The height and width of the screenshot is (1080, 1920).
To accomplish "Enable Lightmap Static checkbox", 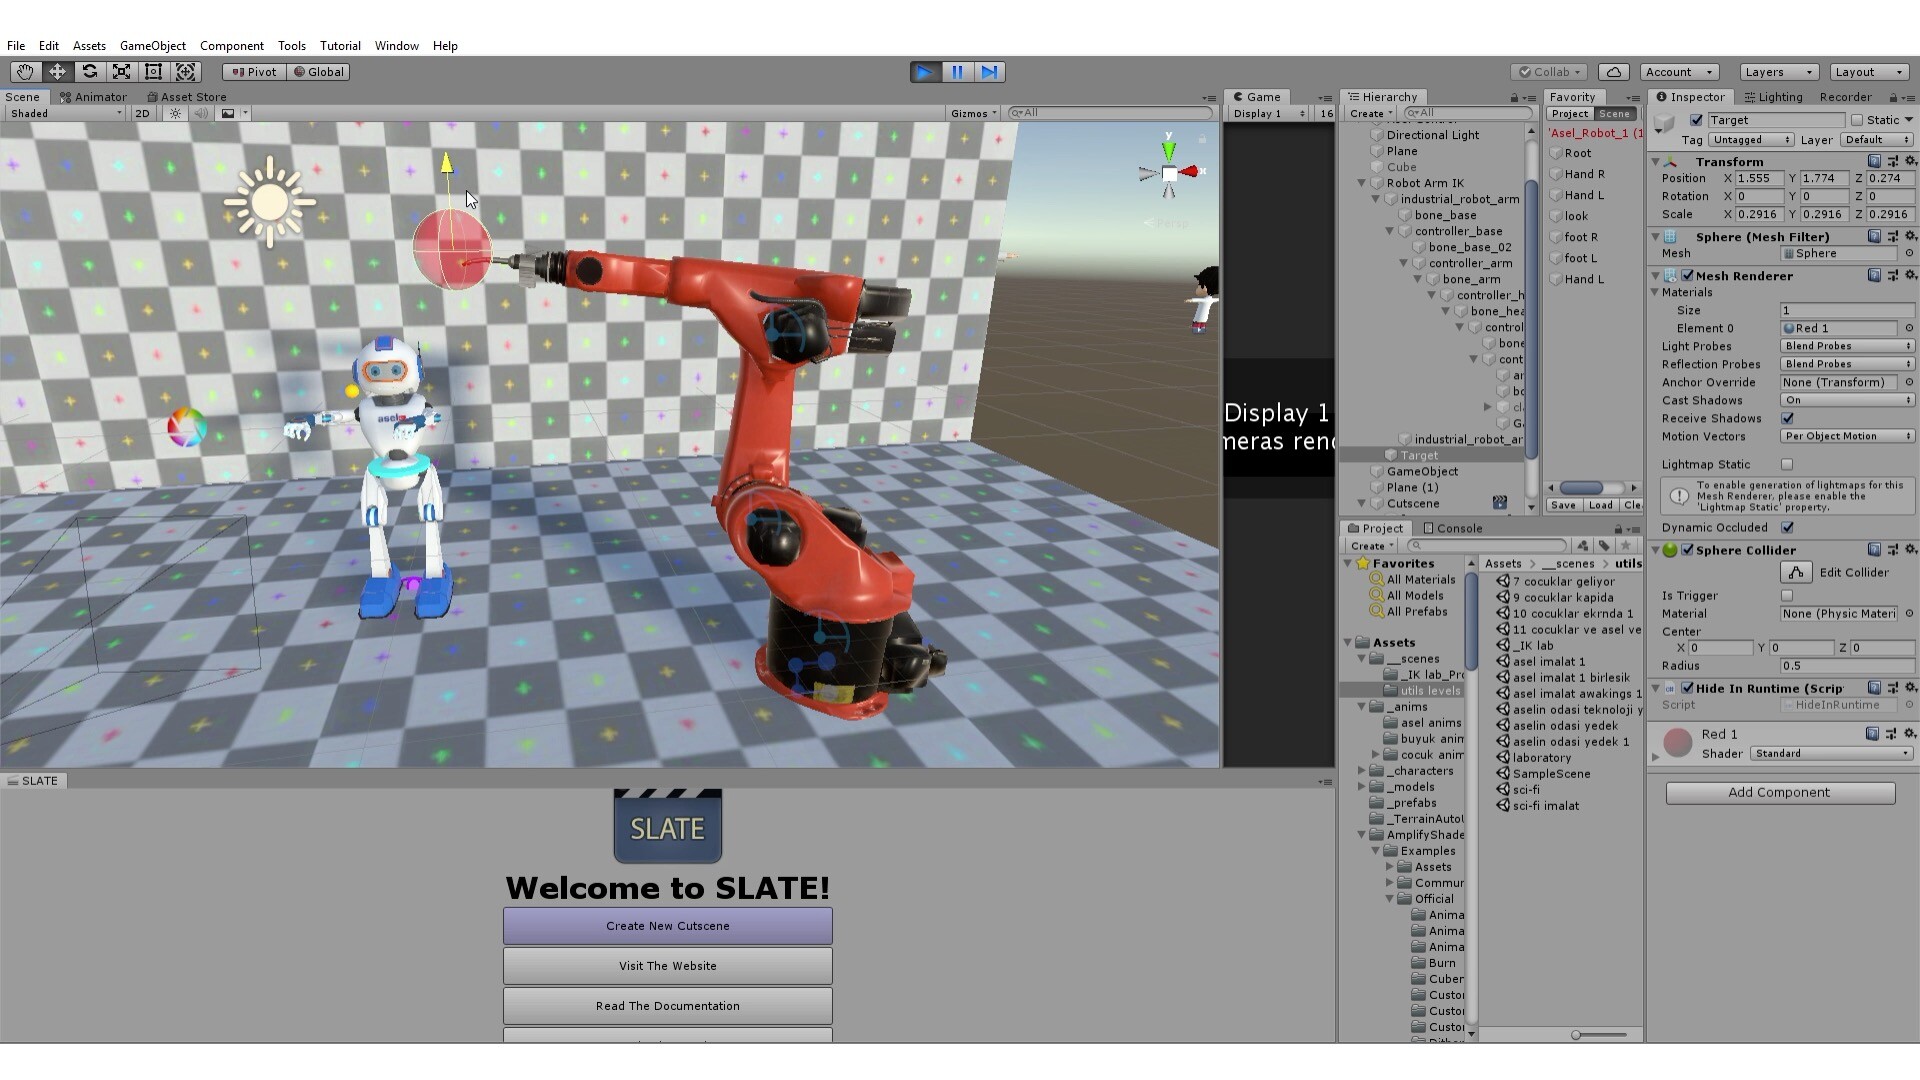I will [x=1787, y=465].
